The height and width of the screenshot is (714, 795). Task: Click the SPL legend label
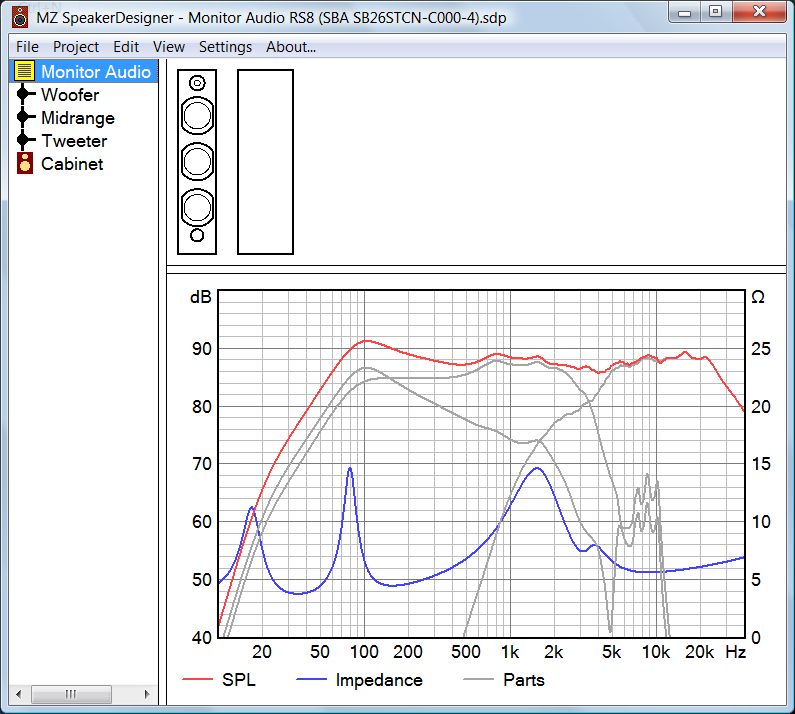click(239, 680)
